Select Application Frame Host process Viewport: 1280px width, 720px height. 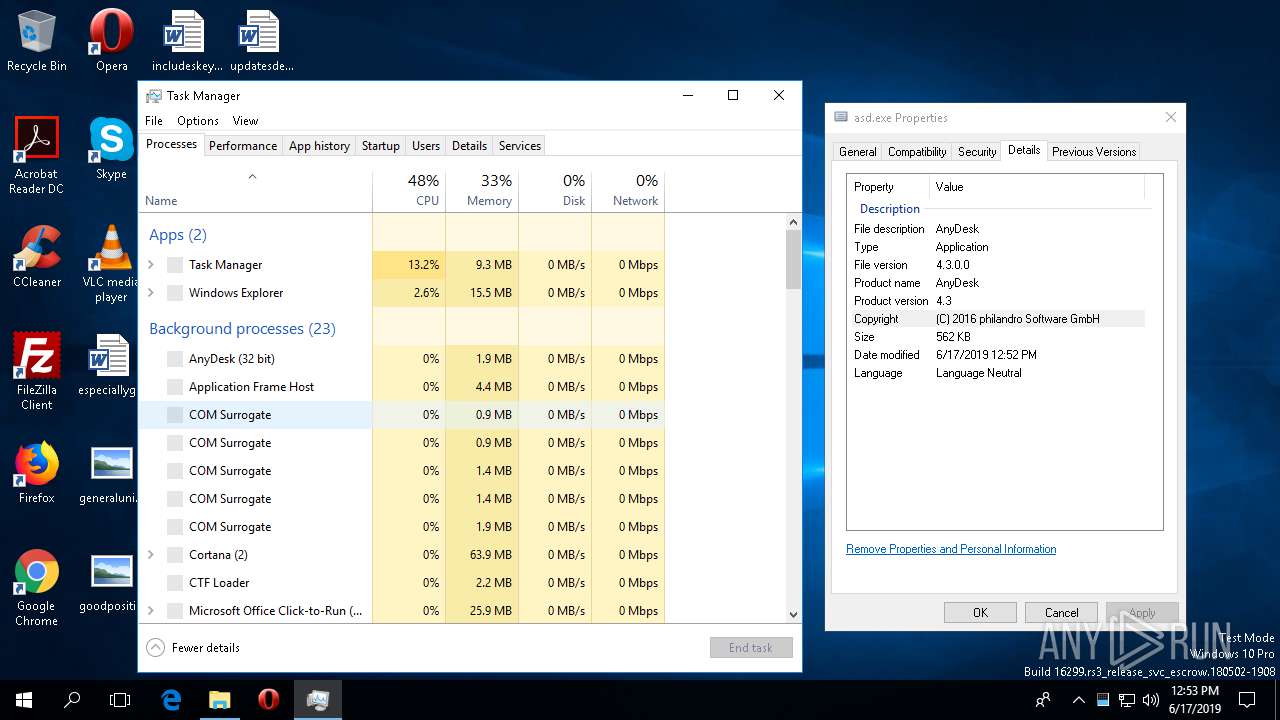tap(401, 387)
